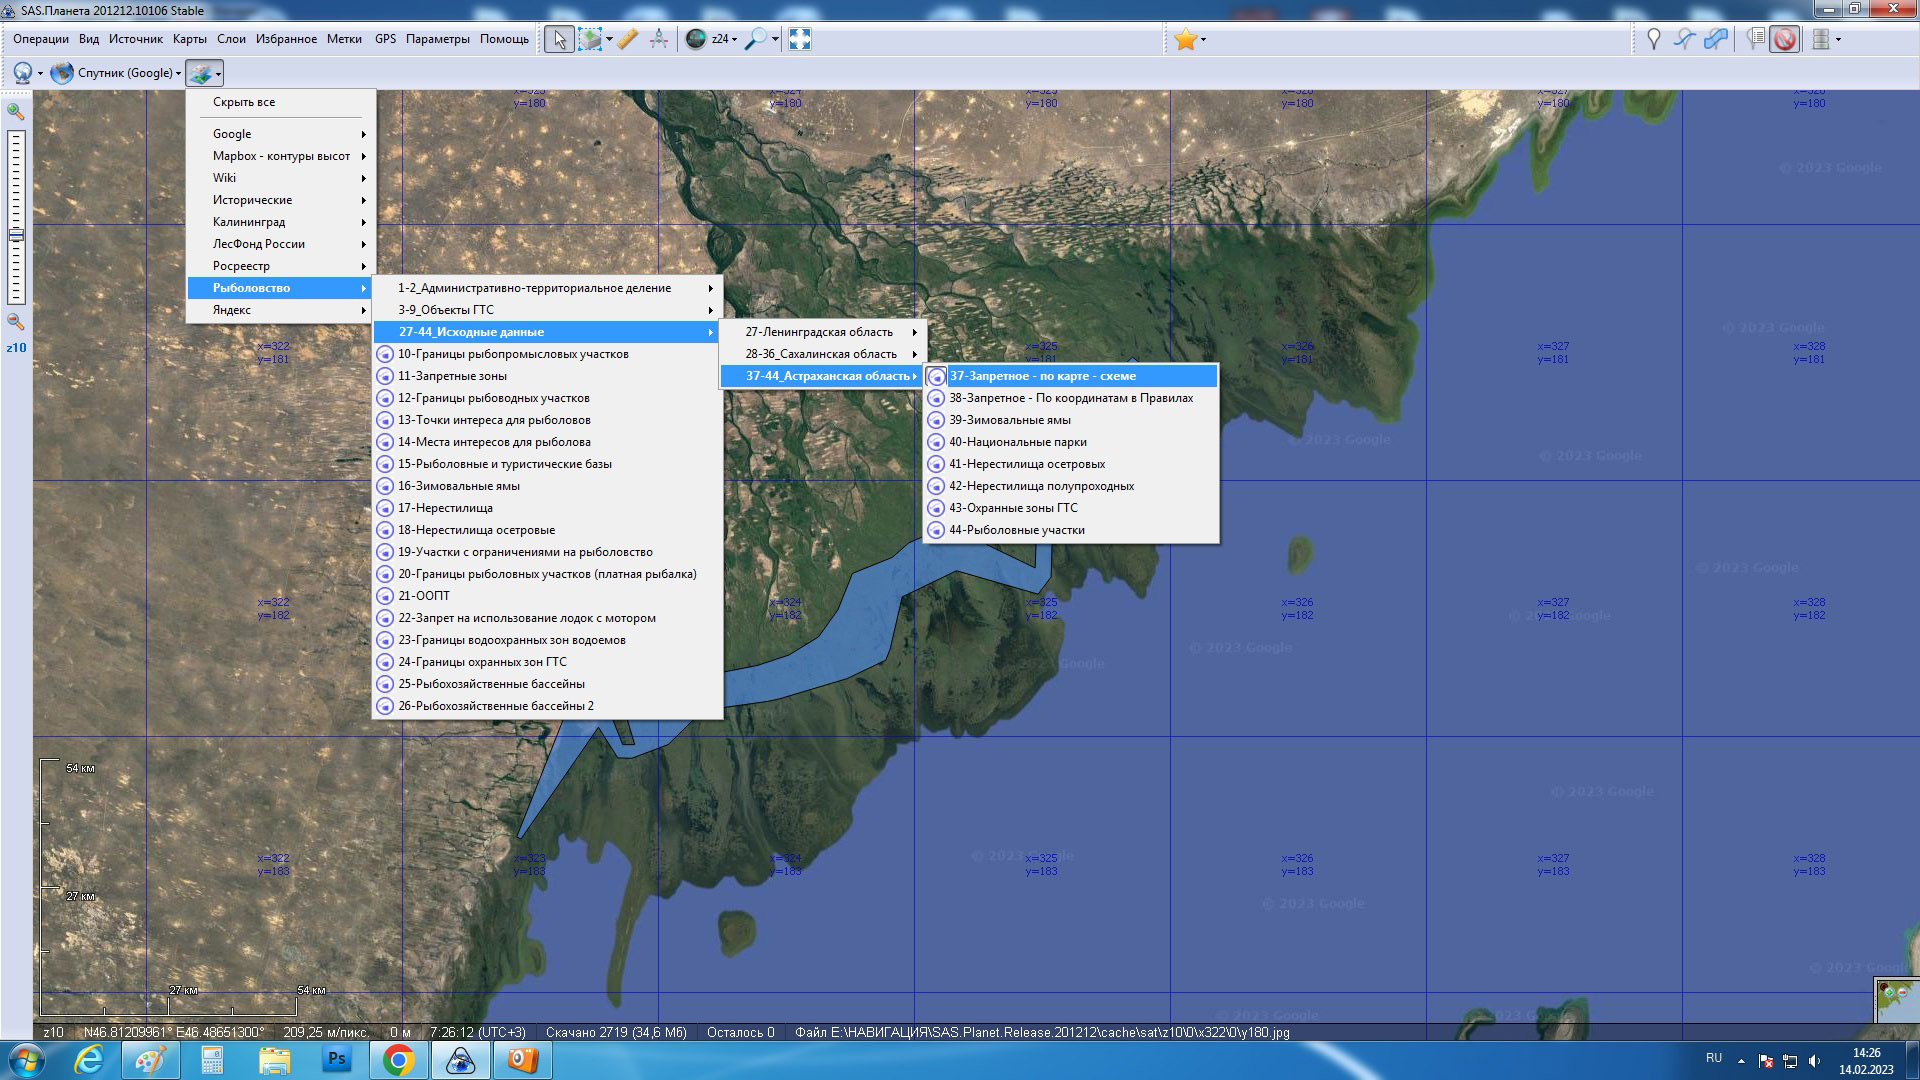The width and height of the screenshot is (1920, 1080).
Task: Open the go-to coordinates compass tool
Action: pyautogui.click(x=658, y=39)
